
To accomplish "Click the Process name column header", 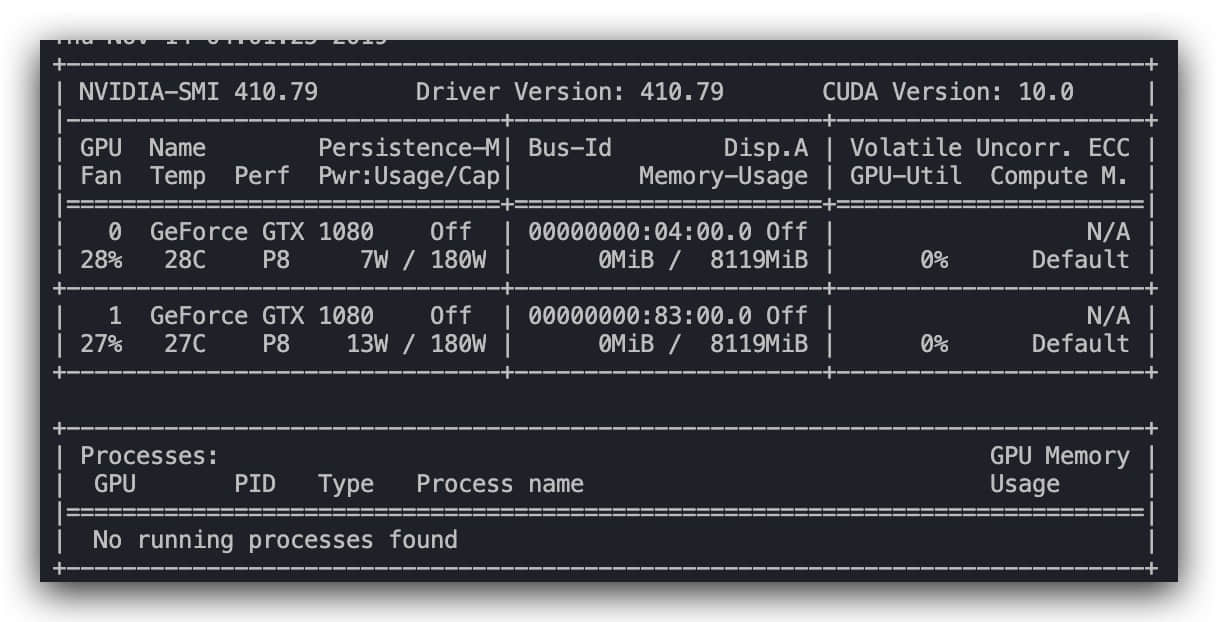I will point(500,484).
